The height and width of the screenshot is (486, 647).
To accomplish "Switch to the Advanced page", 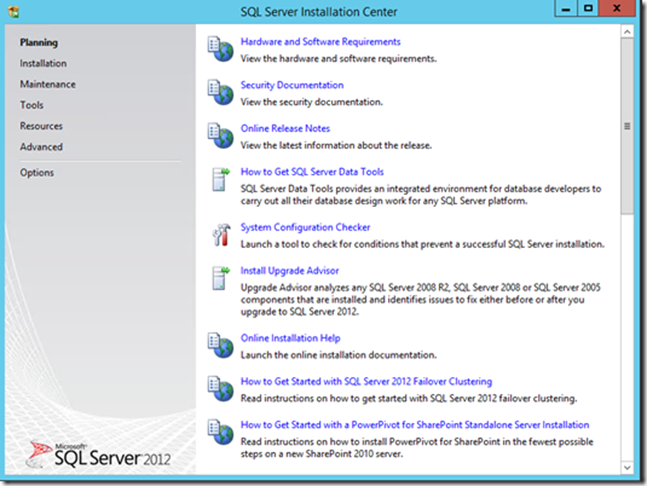I will coord(41,147).
